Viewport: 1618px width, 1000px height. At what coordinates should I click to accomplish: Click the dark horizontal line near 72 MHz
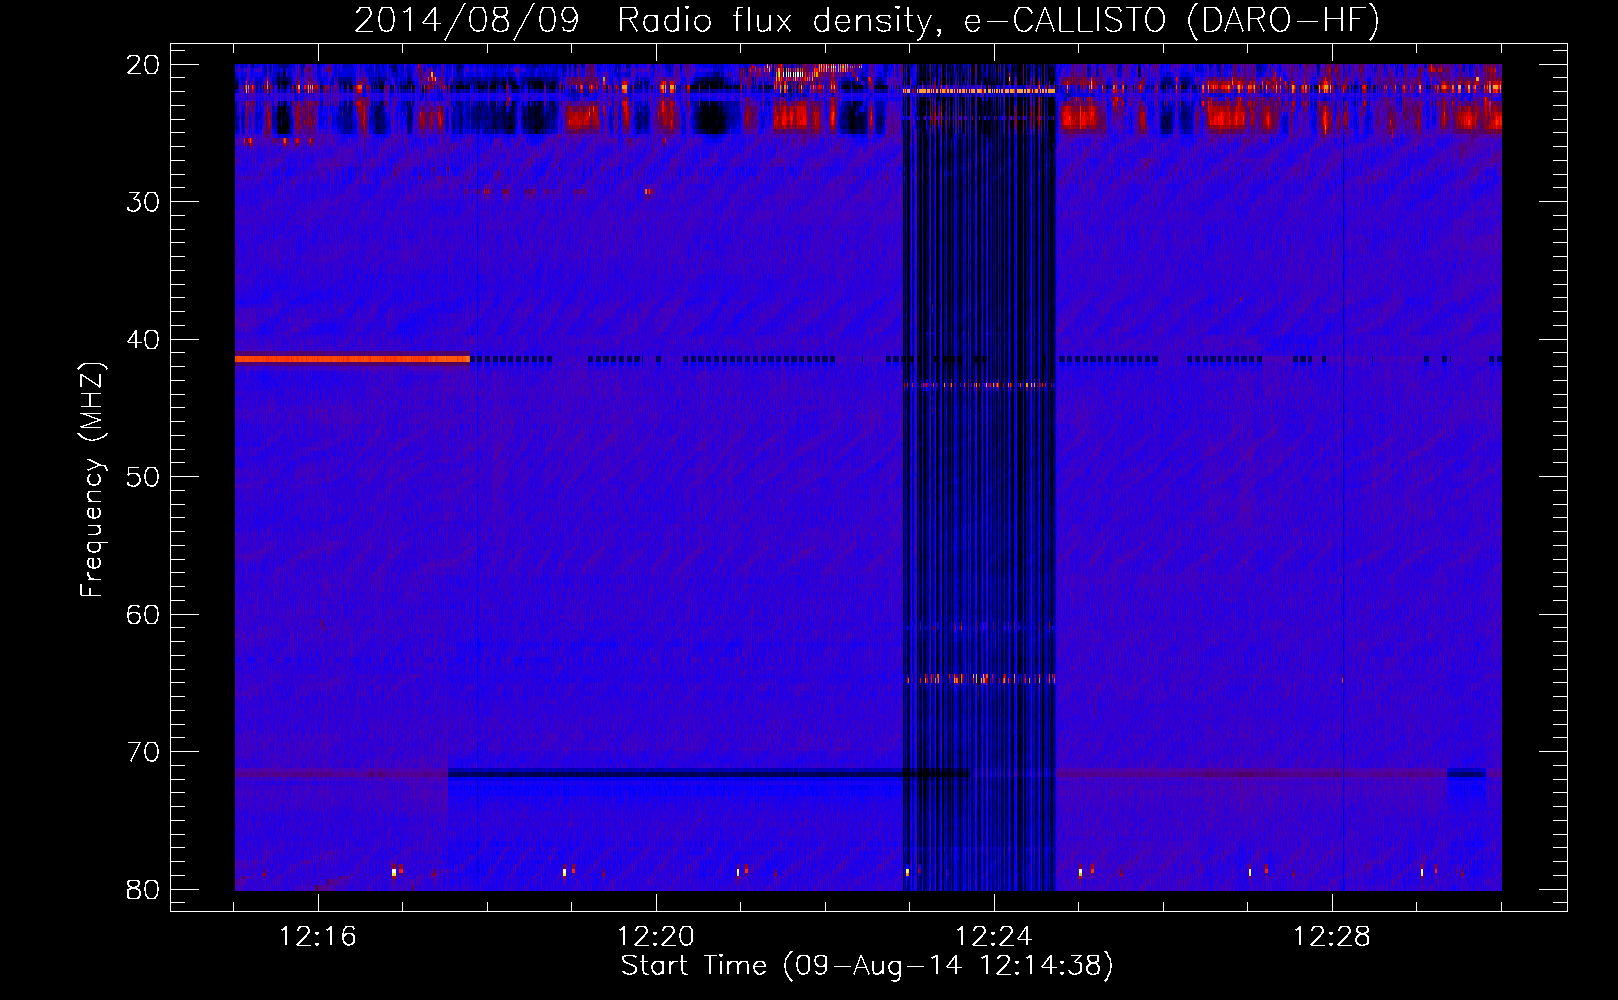[x=708, y=773]
